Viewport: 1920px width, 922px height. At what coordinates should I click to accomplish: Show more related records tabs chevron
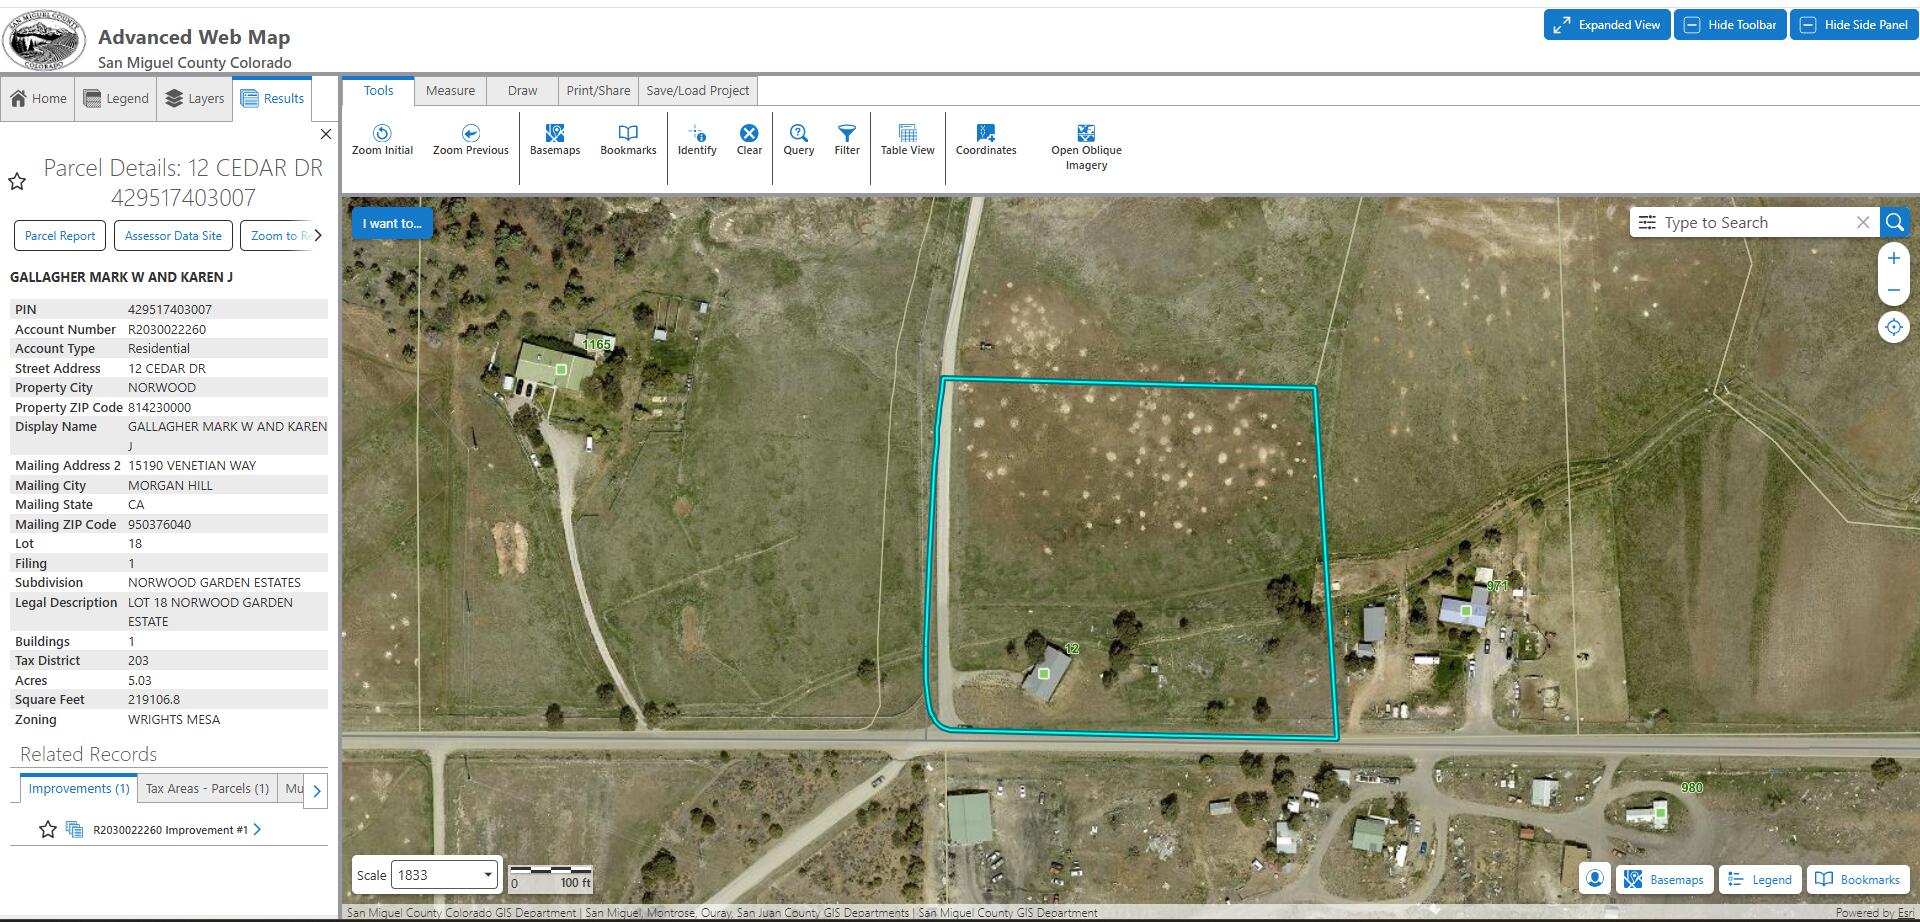point(316,791)
